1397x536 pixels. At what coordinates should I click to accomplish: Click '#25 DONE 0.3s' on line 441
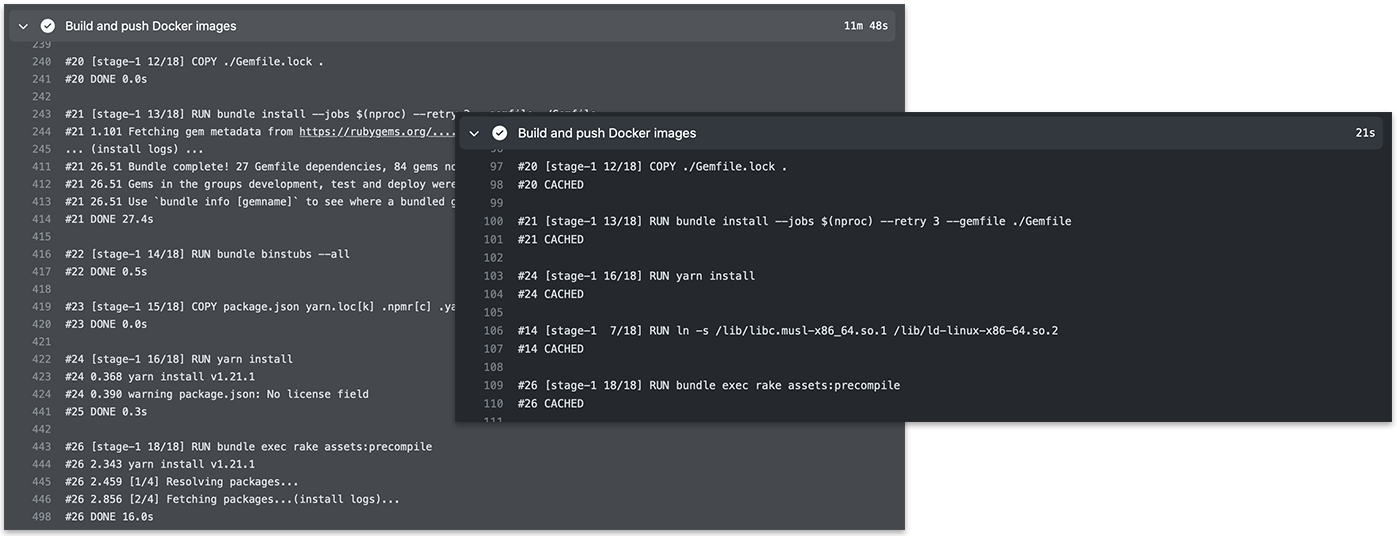(x=106, y=411)
